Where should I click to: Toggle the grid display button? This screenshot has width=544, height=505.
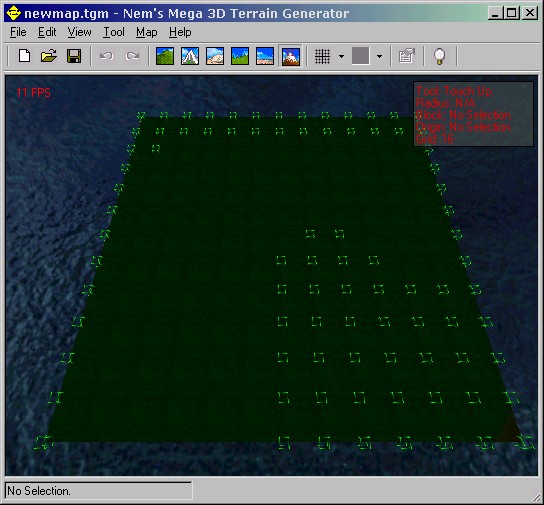point(322,56)
